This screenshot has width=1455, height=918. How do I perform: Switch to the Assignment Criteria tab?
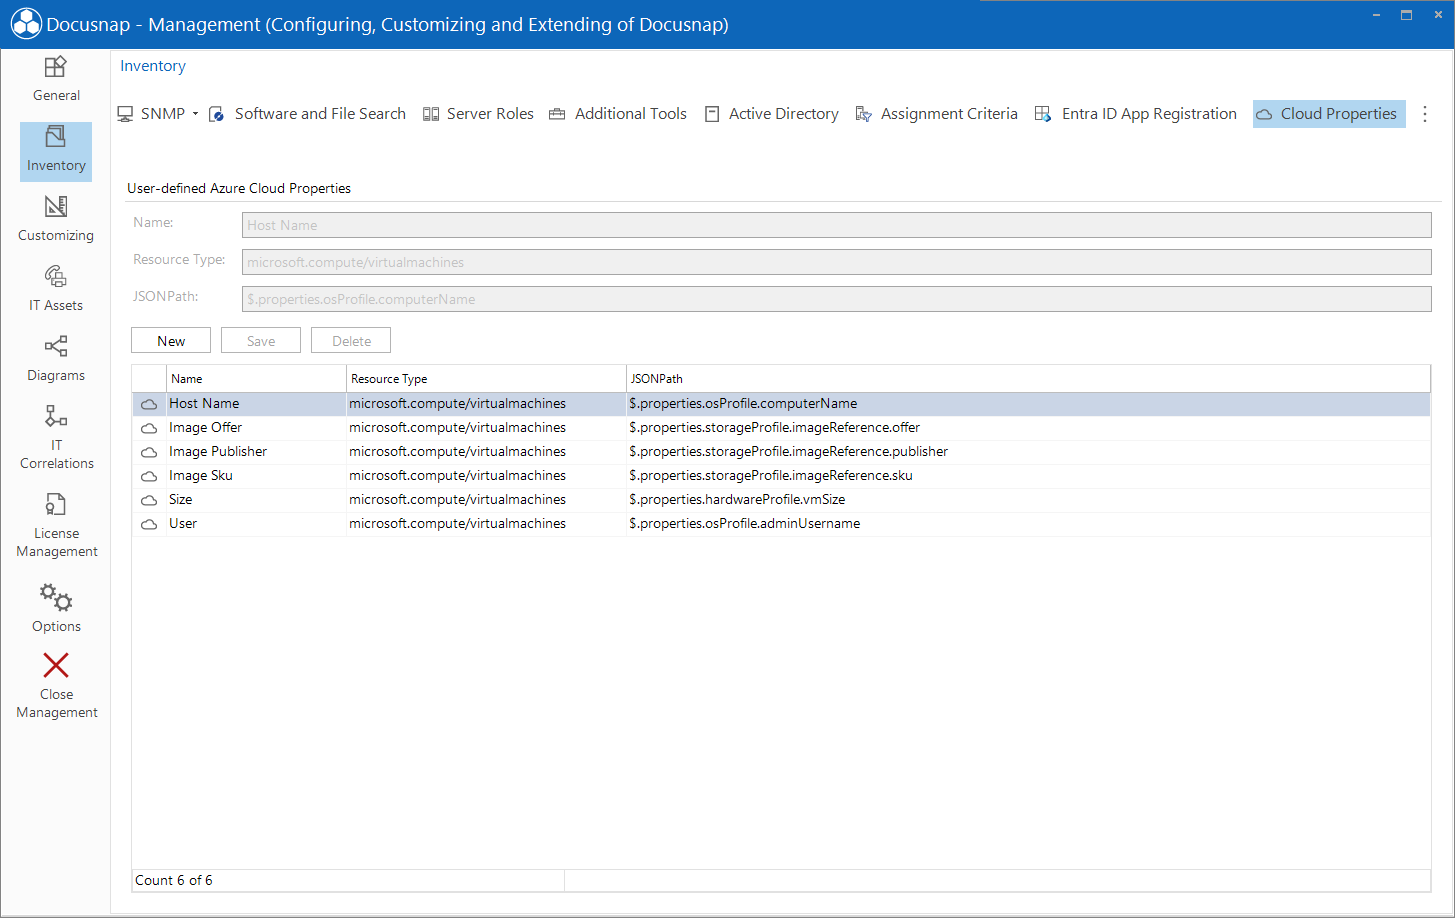tap(949, 114)
